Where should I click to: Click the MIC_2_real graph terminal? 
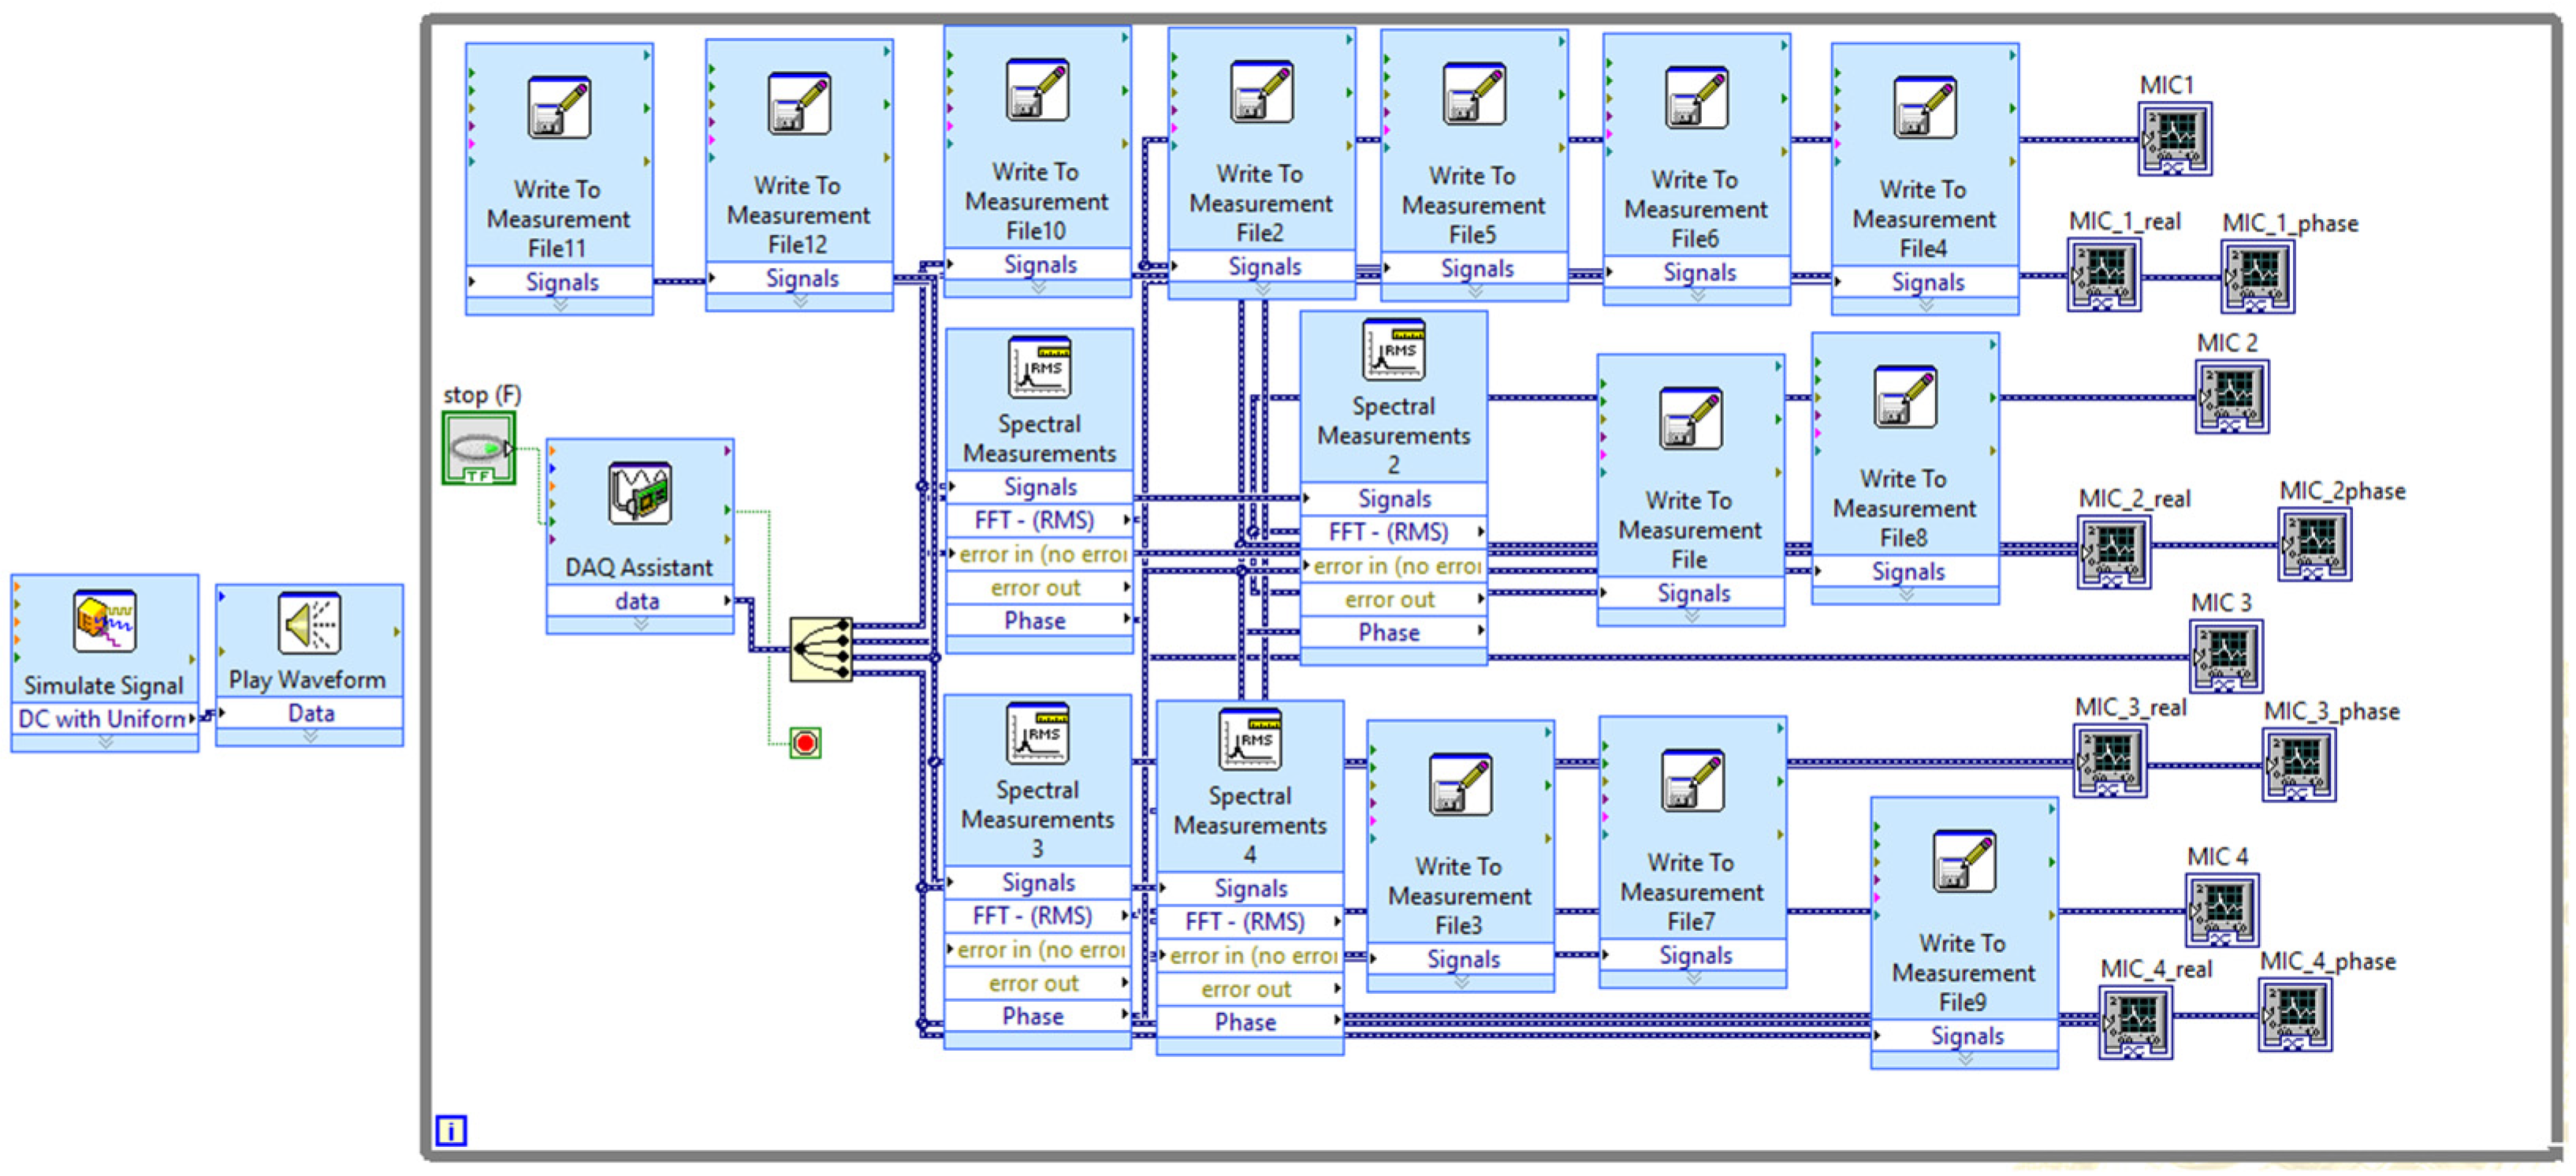[x=2113, y=551]
